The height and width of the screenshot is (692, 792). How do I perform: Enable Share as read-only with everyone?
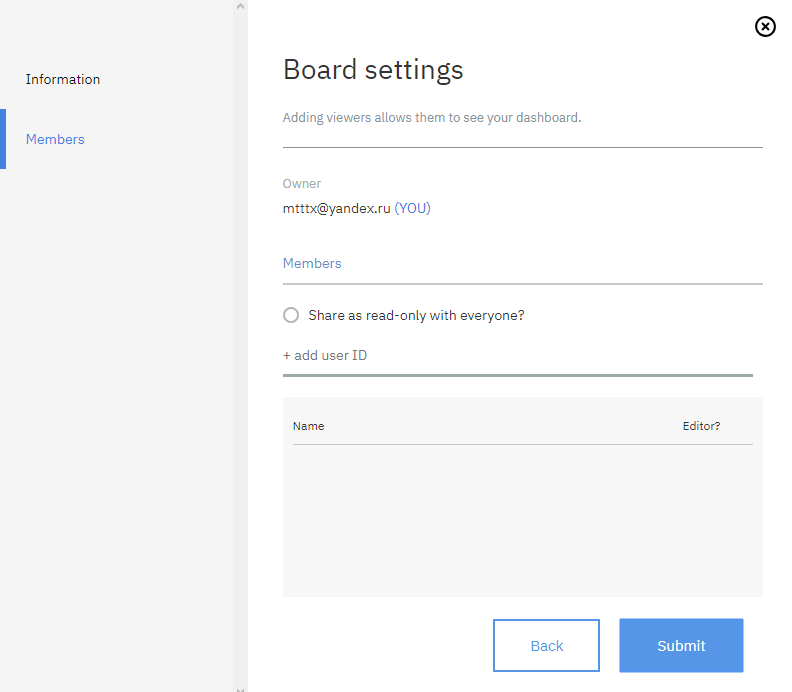(x=291, y=315)
